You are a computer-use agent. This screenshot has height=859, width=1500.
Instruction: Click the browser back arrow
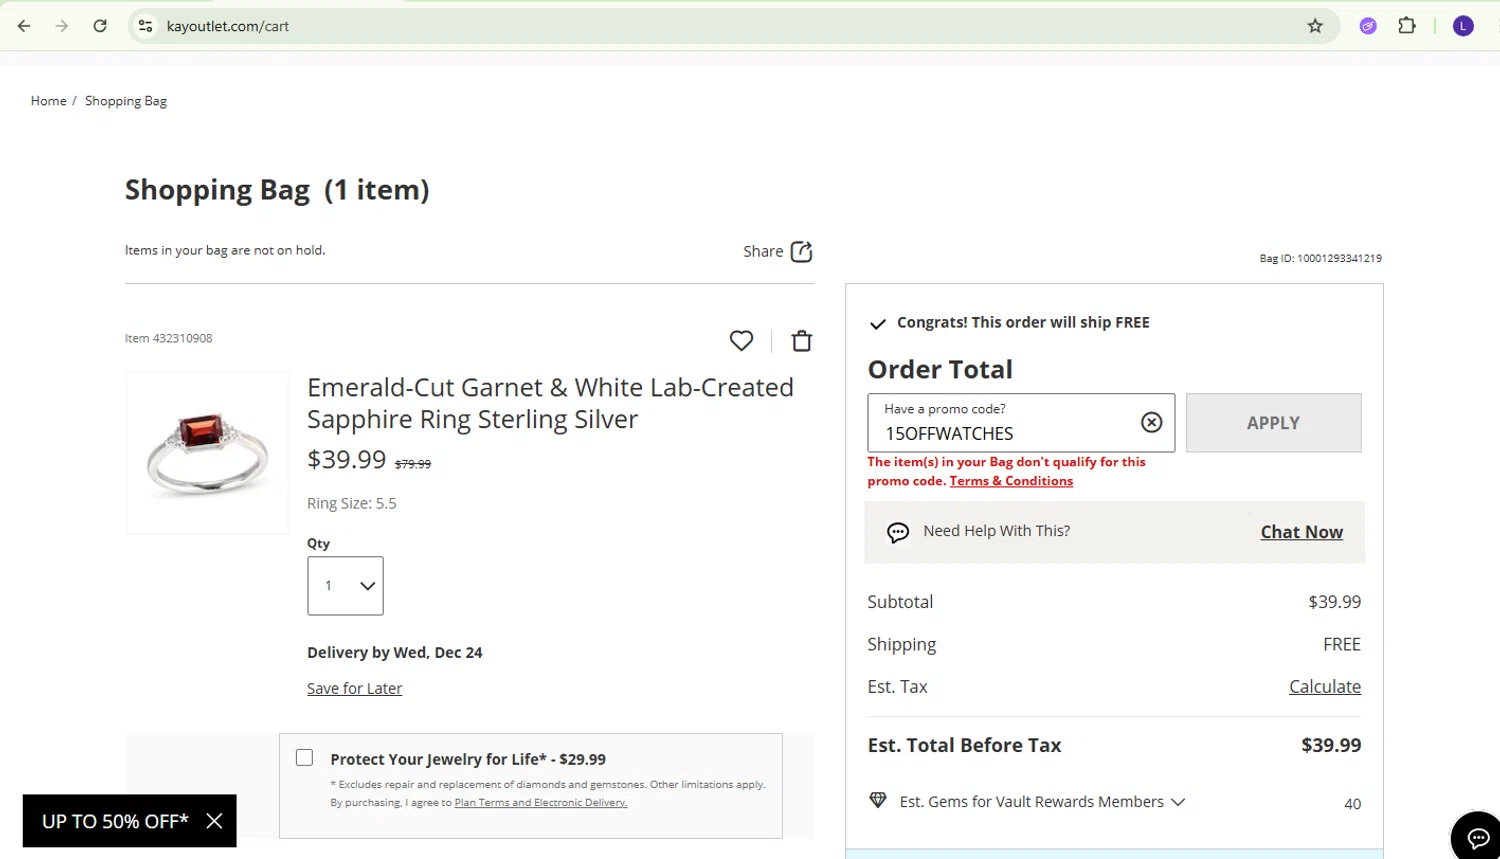coord(24,26)
